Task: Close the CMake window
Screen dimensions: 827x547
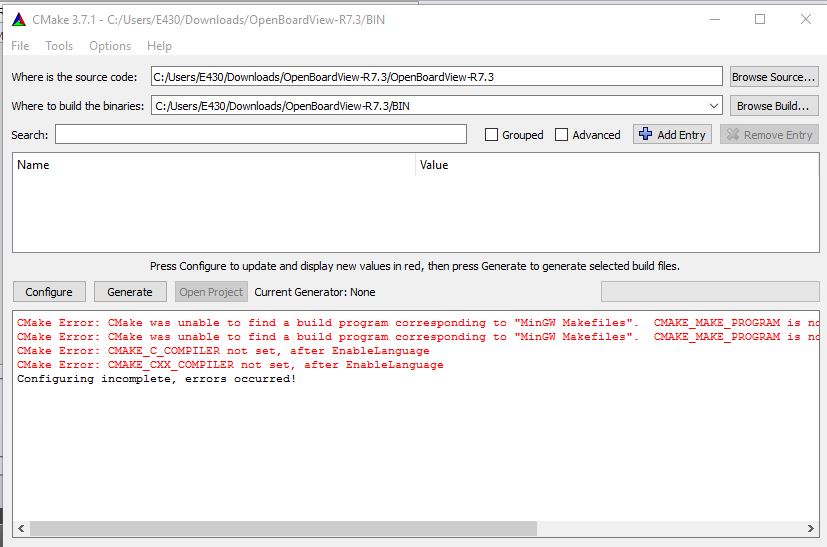Action: [x=805, y=20]
